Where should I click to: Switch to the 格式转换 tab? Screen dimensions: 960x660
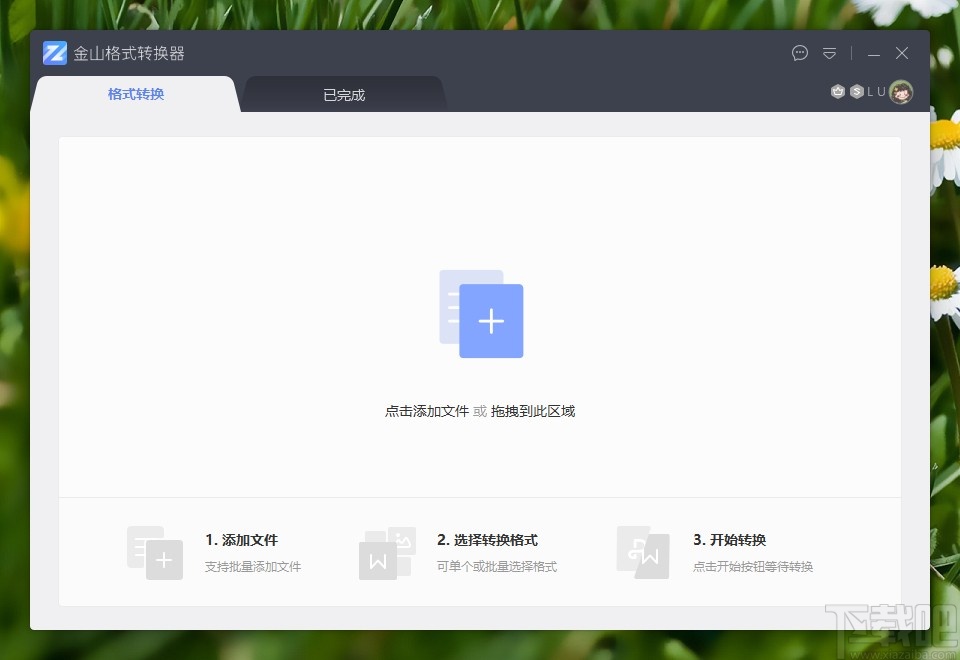tap(135, 93)
